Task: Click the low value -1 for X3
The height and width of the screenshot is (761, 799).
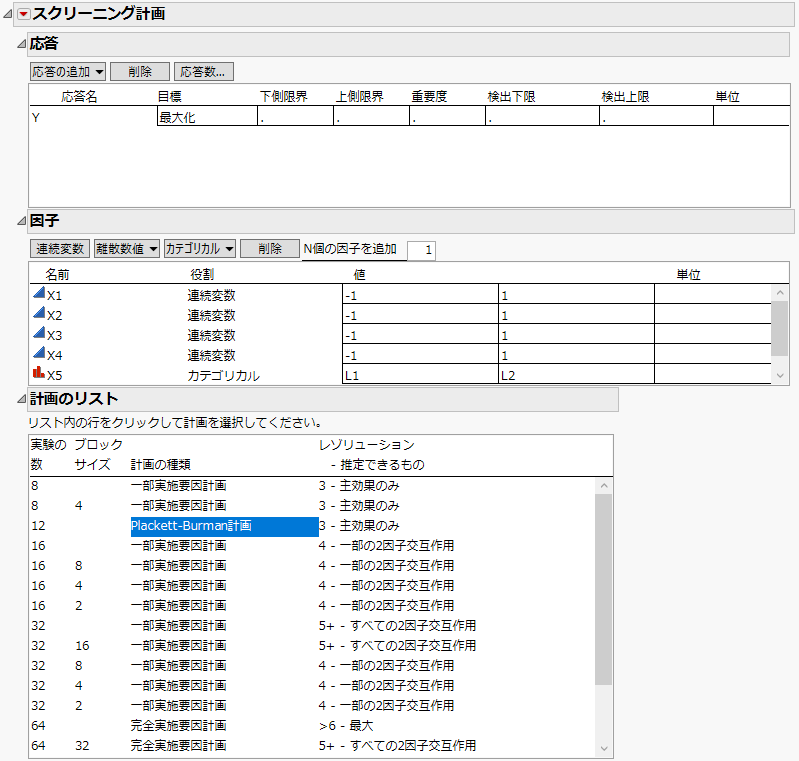Action: pyautogui.click(x=420, y=334)
